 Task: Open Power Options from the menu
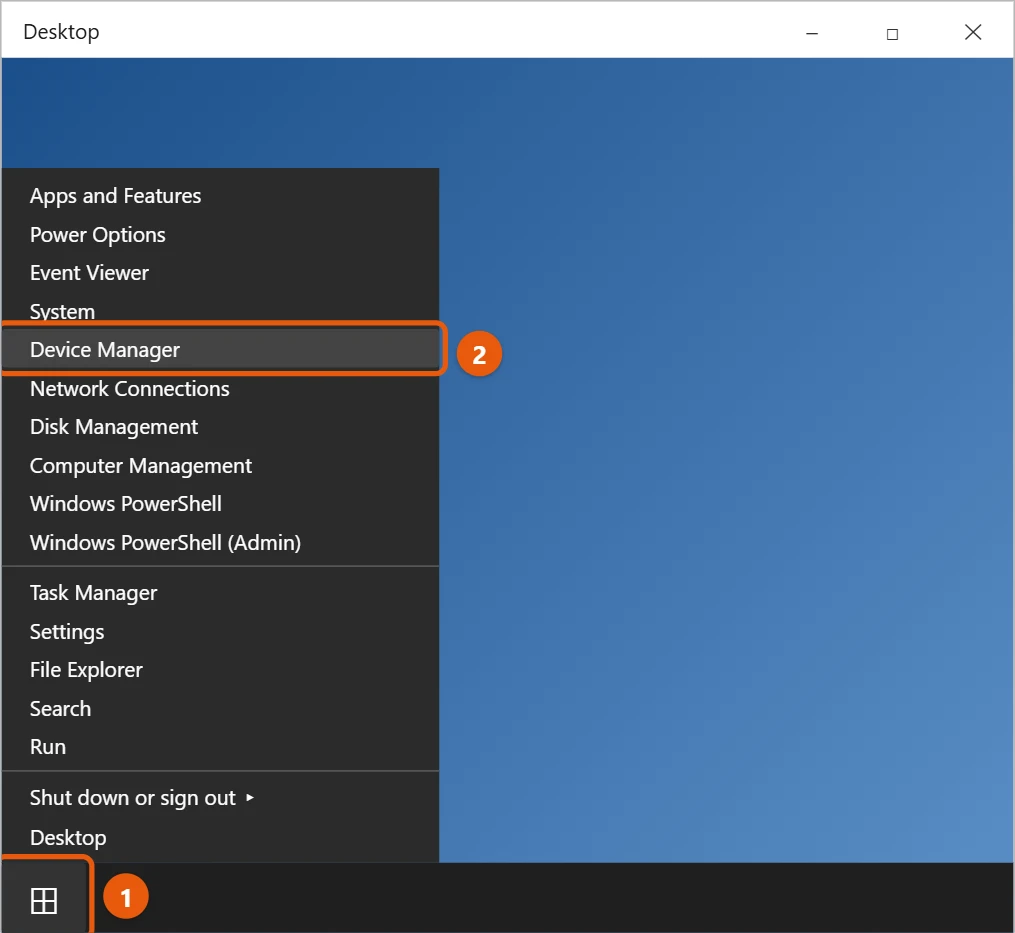pyautogui.click(x=220, y=234)
